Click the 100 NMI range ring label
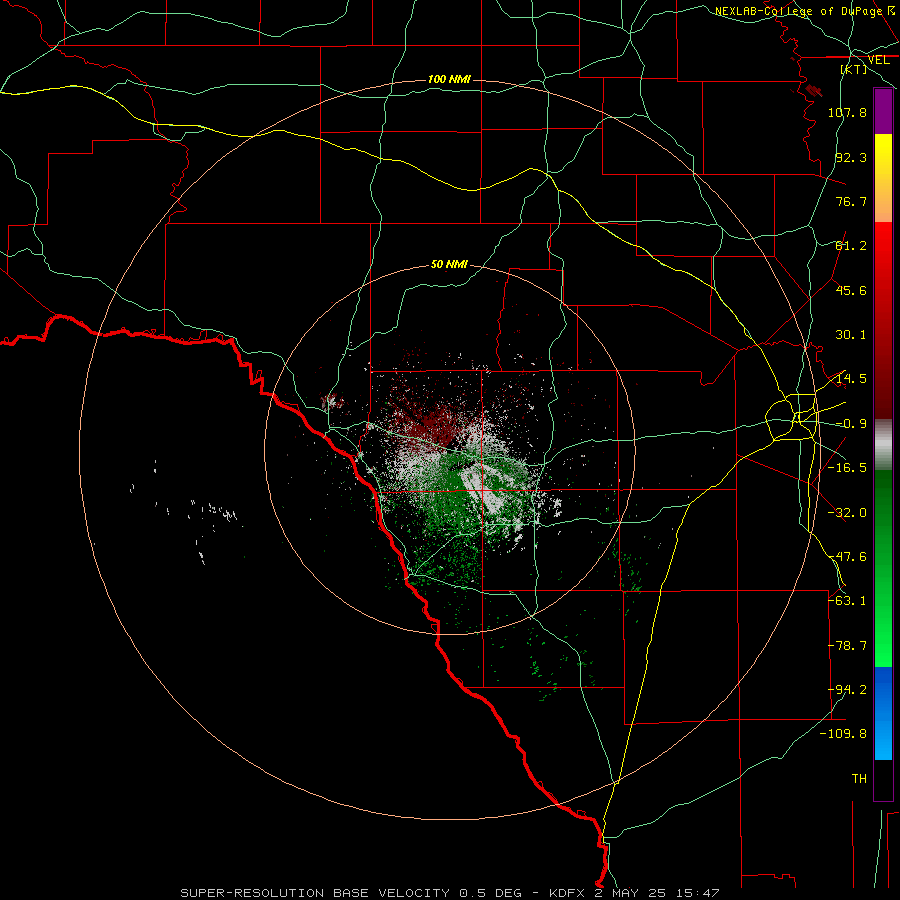 coord(449,79)
